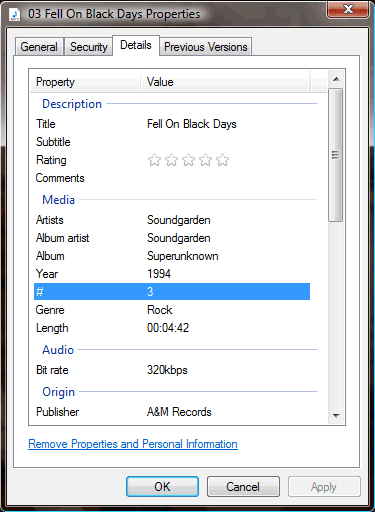The height and width of the screenshot is (512, 375).
Task: Click the empty Comments value field
Action: 227,178
